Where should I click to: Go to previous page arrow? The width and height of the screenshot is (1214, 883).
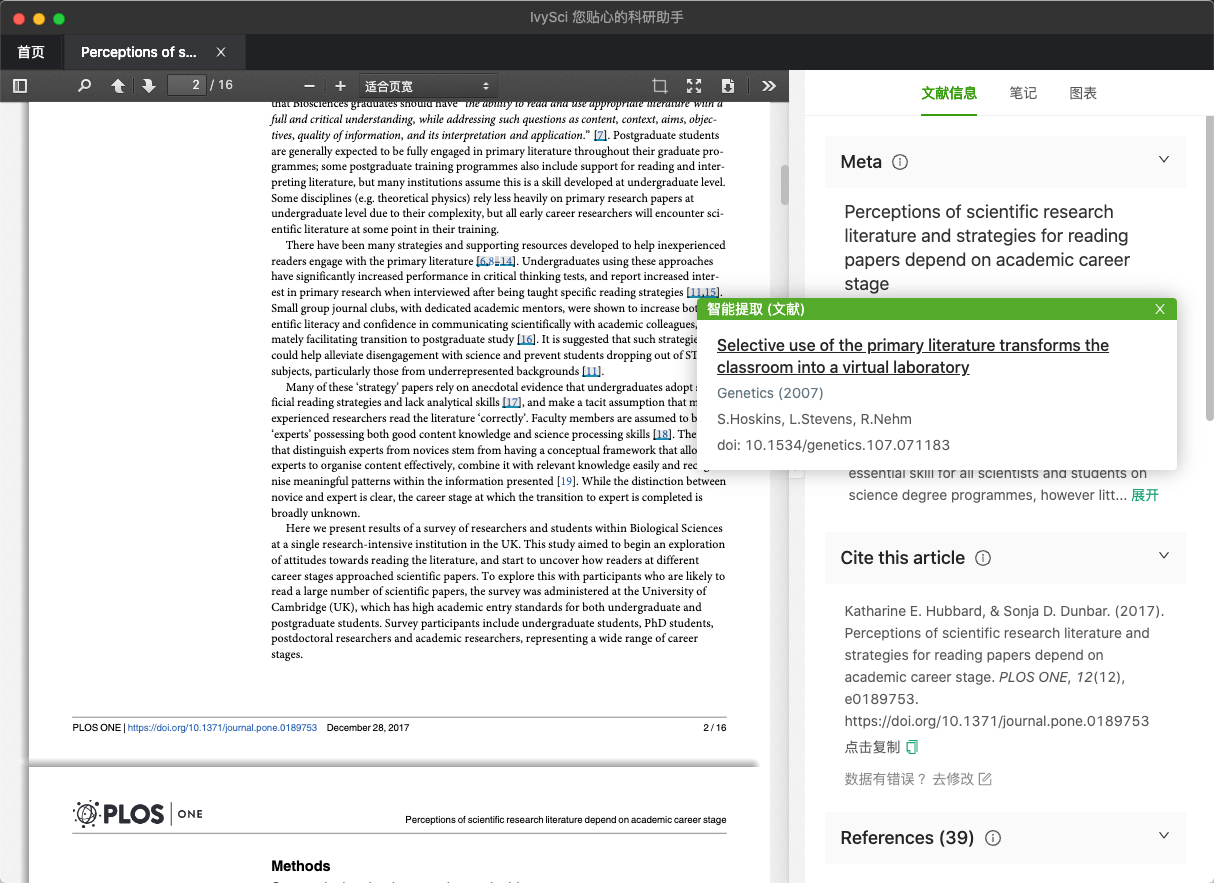[x=118, y=86]
